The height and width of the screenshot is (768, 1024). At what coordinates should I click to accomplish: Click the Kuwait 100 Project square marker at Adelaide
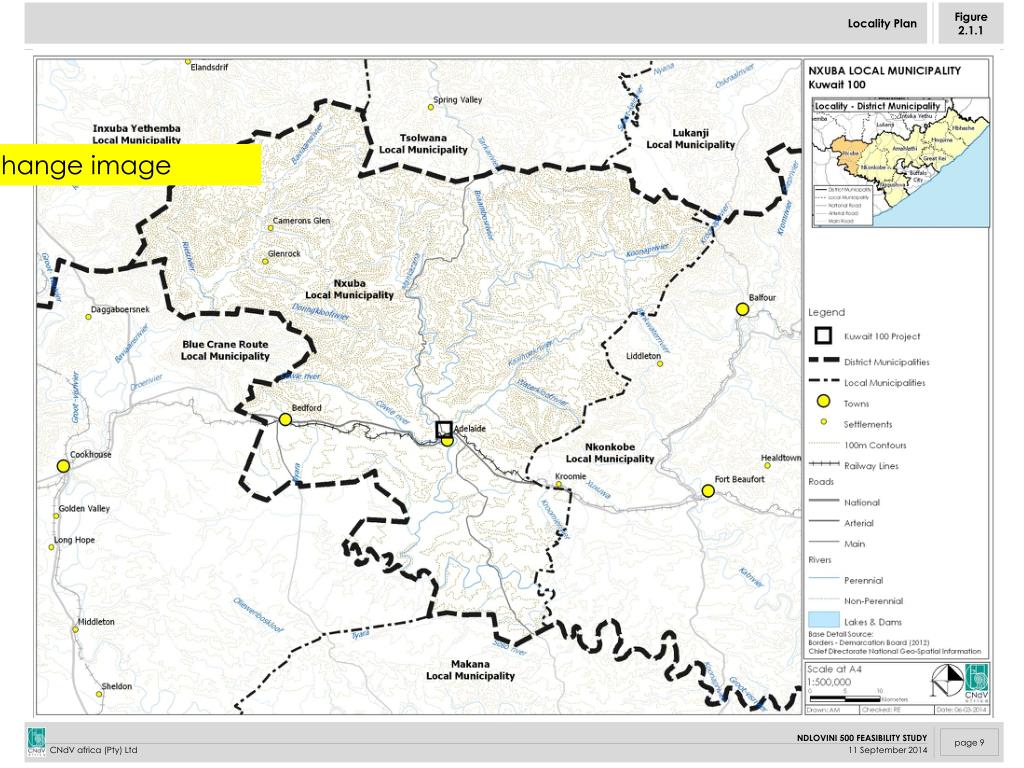444,429
